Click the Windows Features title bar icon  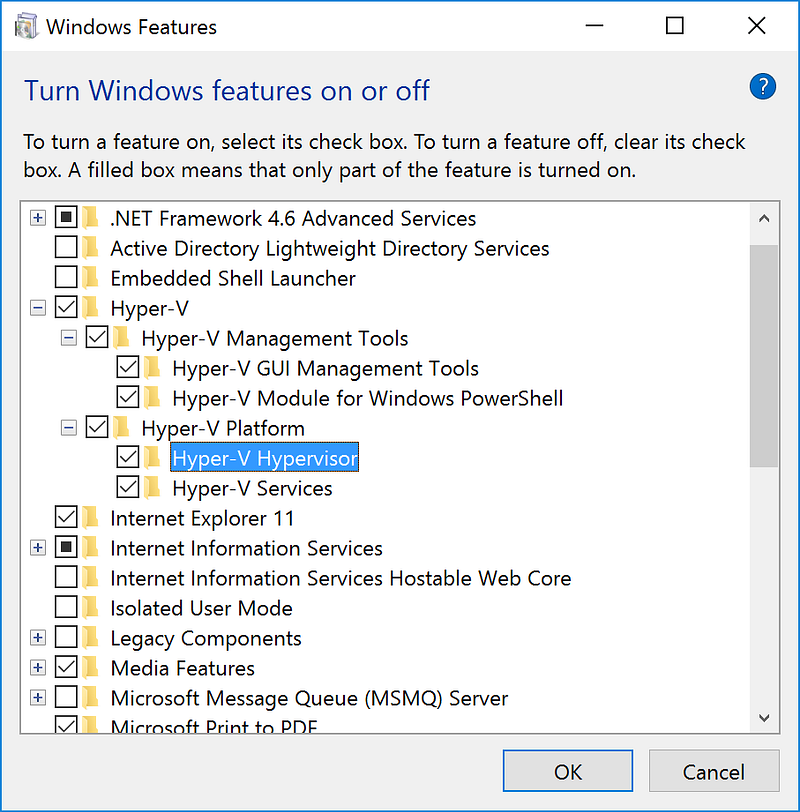26,26
